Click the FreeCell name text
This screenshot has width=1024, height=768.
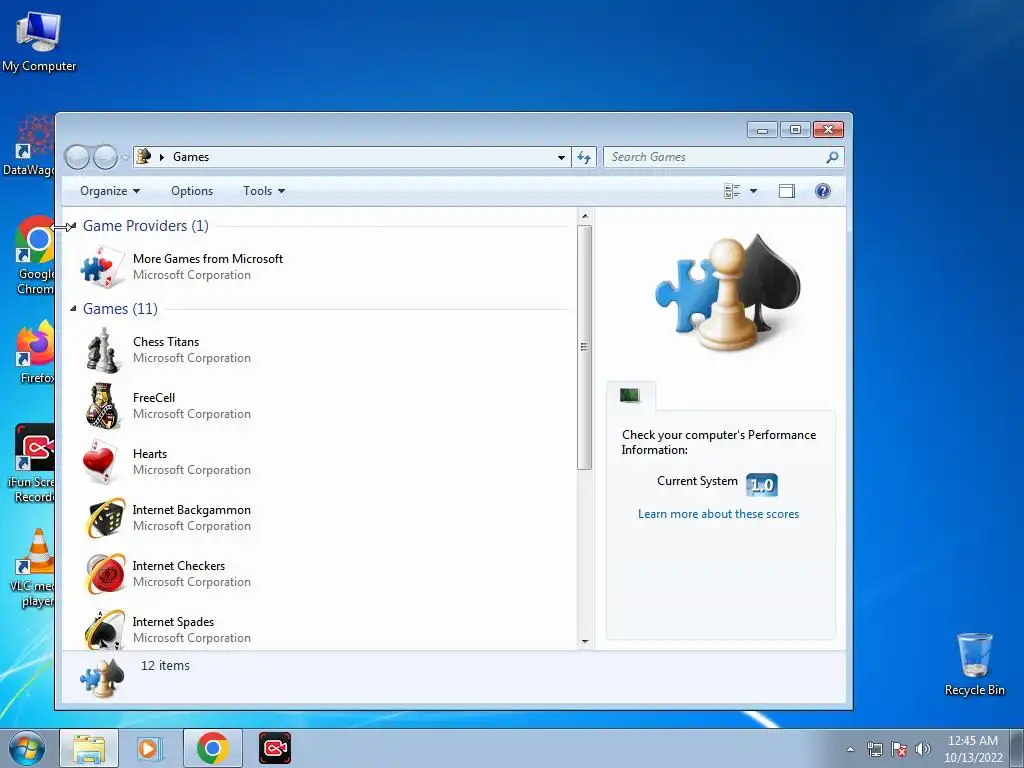[x=153, y=398]
